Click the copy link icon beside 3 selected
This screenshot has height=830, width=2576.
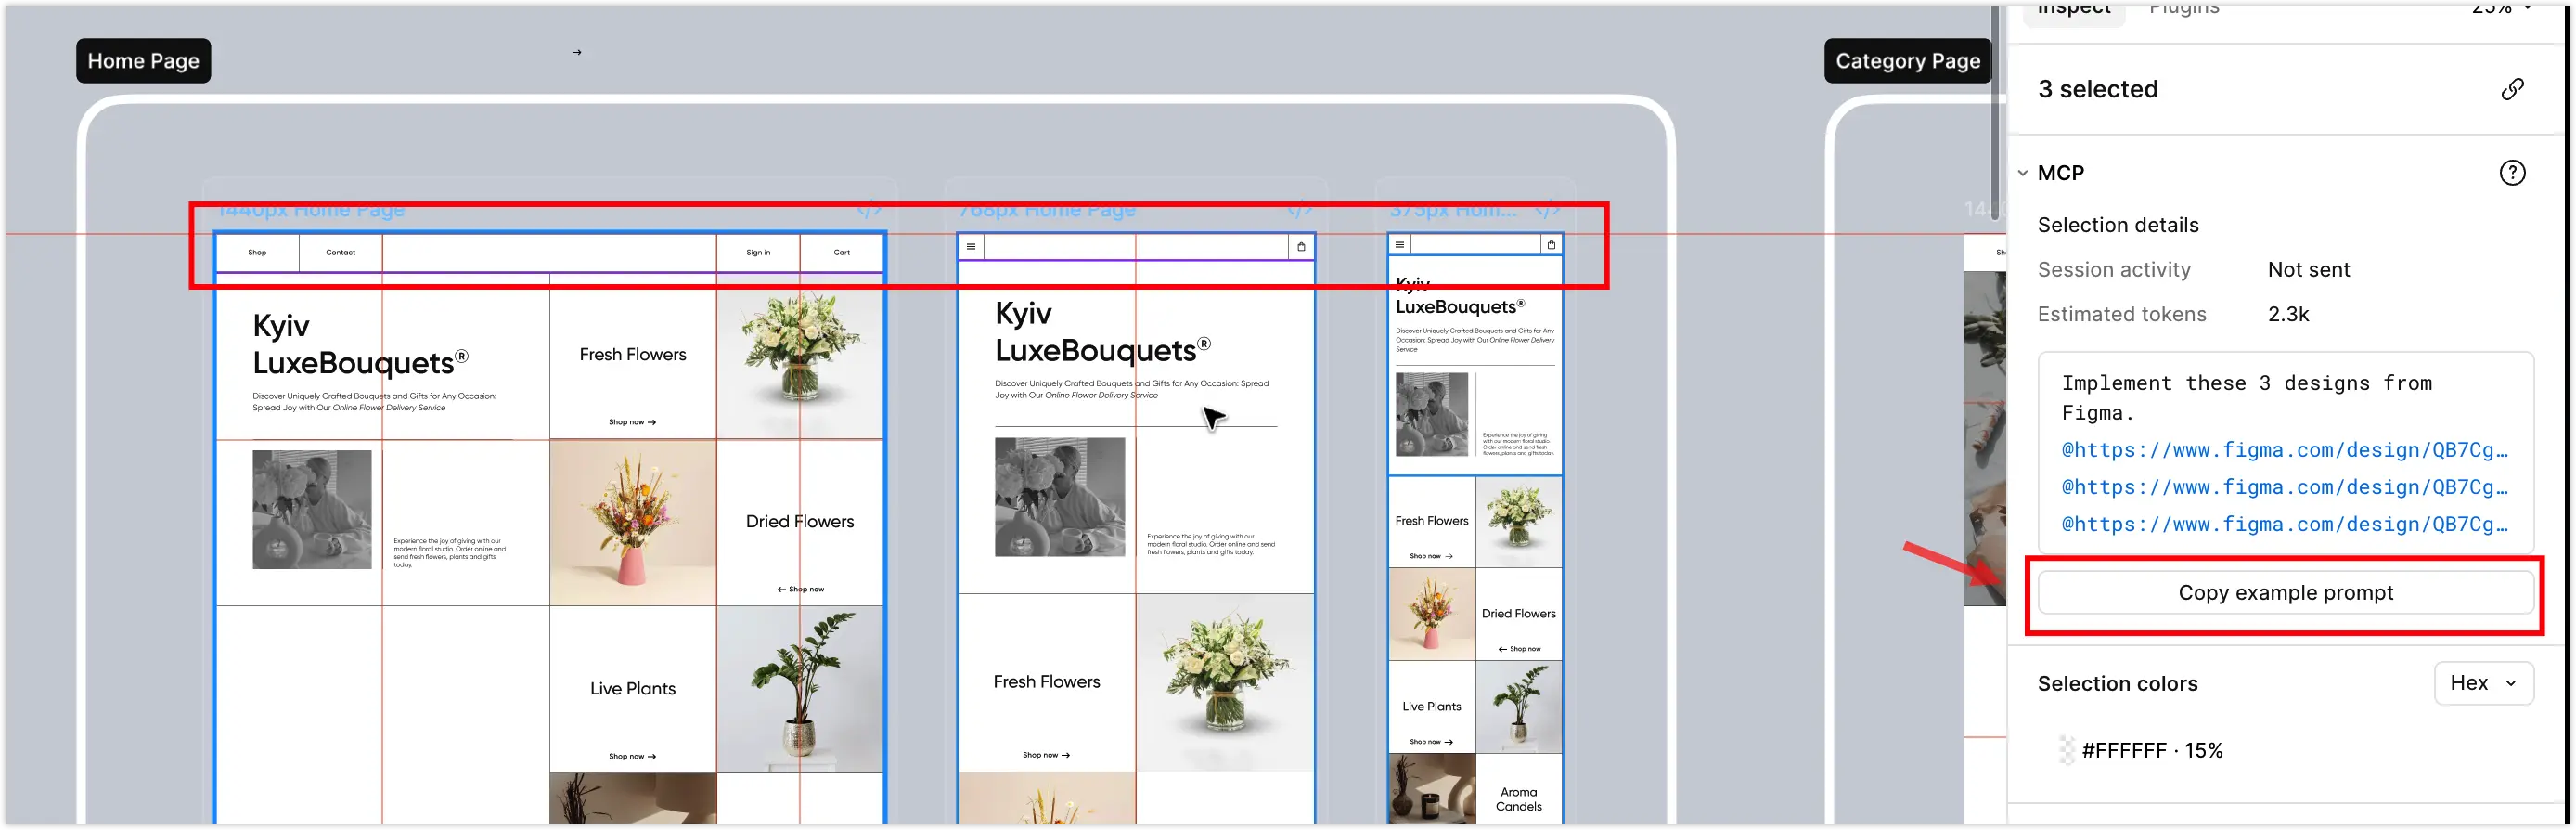(x=2511, y=90)
